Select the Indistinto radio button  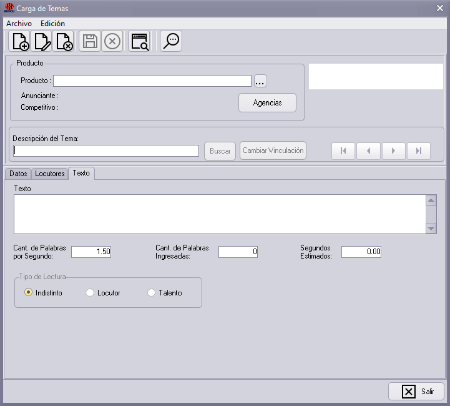click(x=29, y=292)
